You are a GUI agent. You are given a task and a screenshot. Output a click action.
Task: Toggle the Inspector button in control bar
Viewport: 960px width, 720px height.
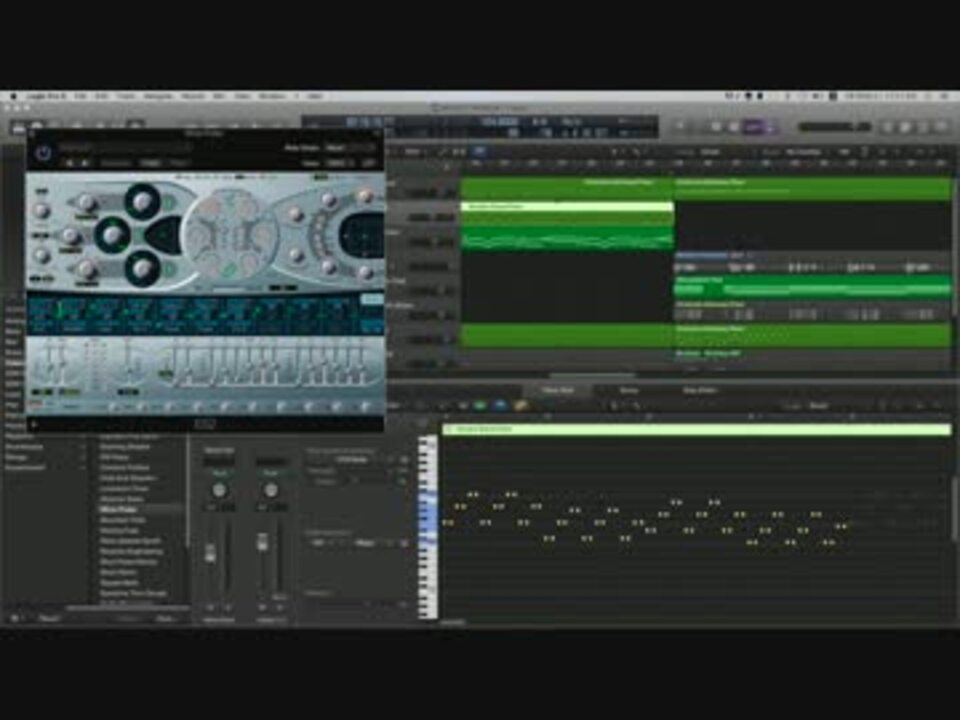(37, 127)
